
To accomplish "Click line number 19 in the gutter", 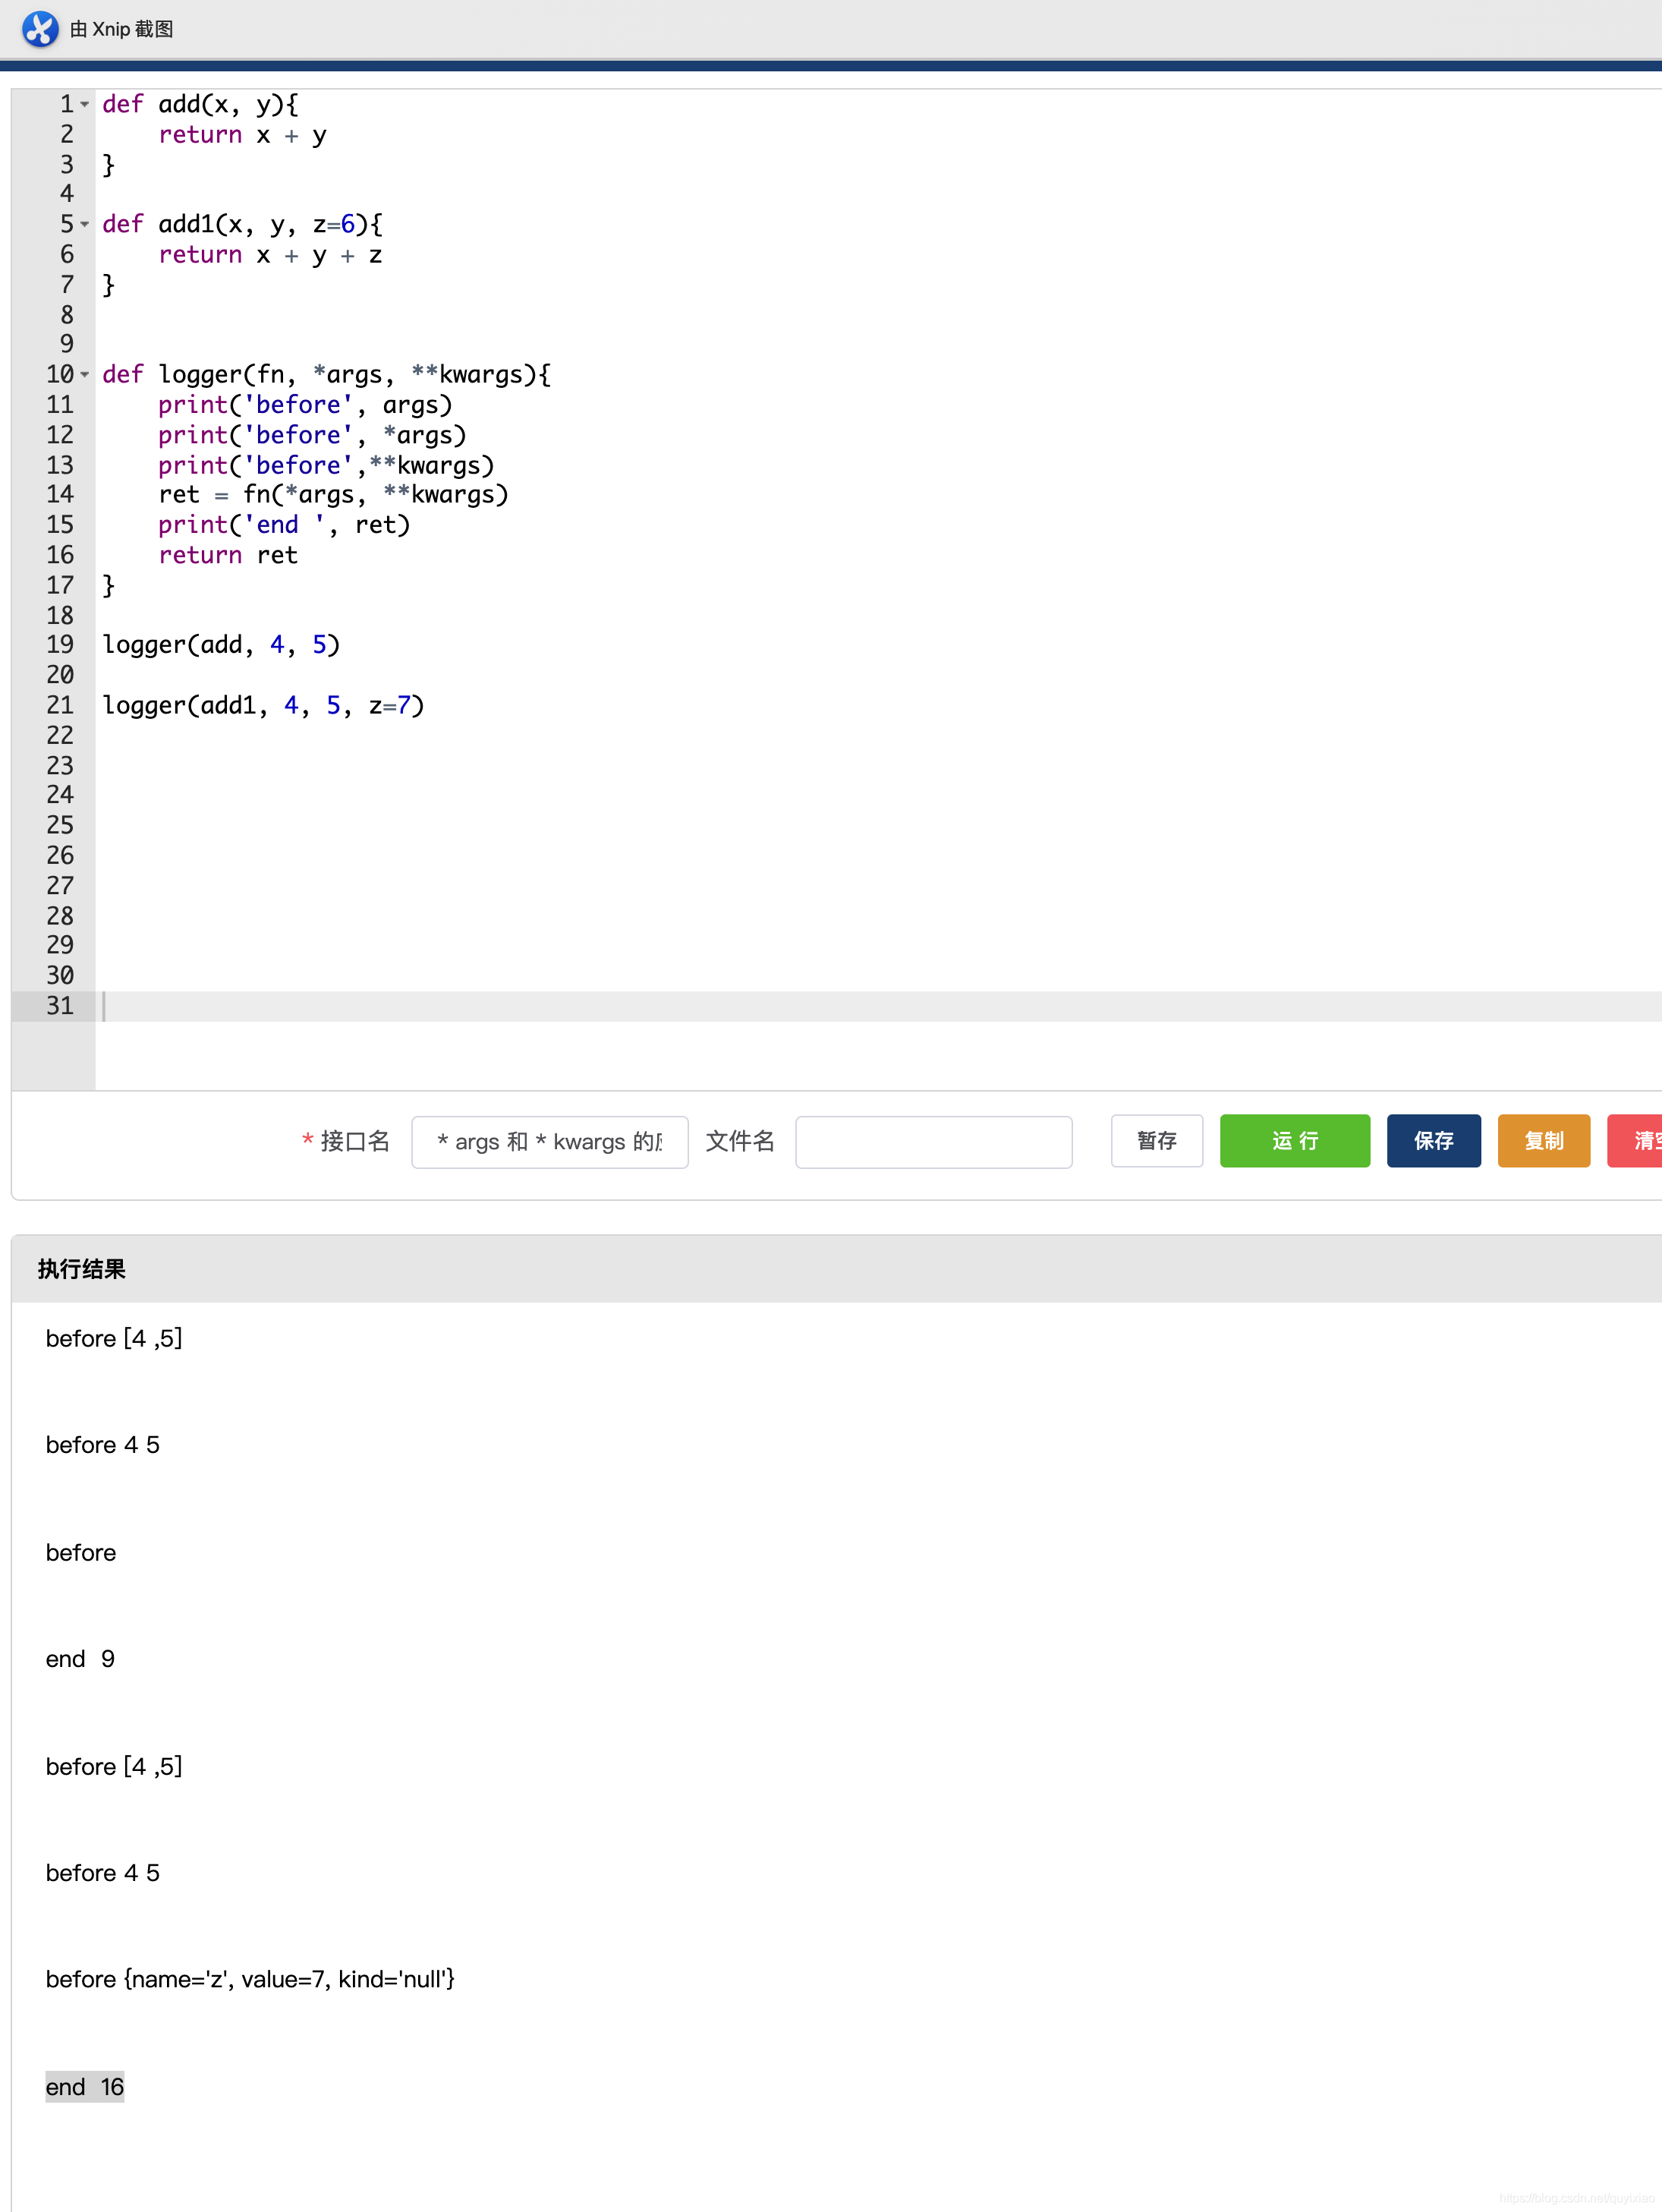I will coord(60,645).
